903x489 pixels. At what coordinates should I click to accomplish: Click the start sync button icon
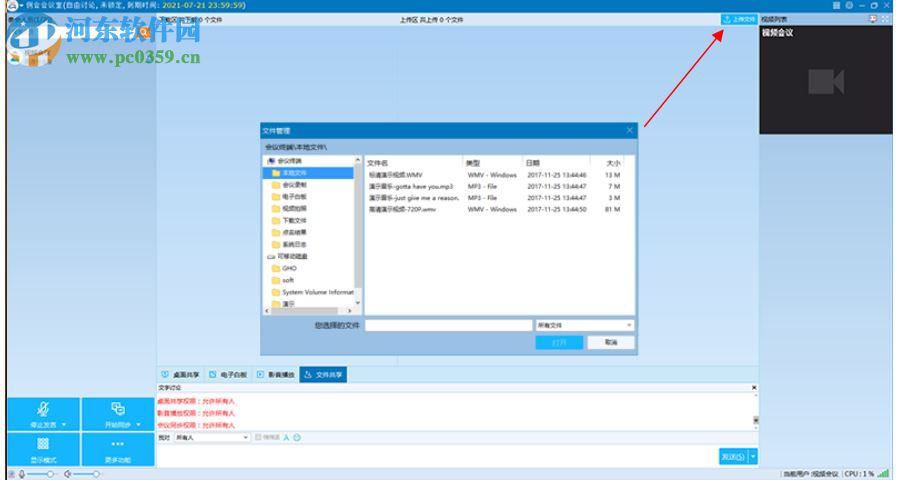pos(118,410)
